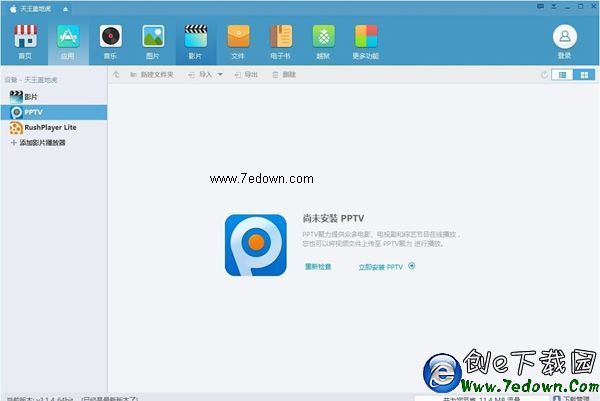Open the Music (音乐) vinyl icon
The image size is (600, 401).
point(111,36)
